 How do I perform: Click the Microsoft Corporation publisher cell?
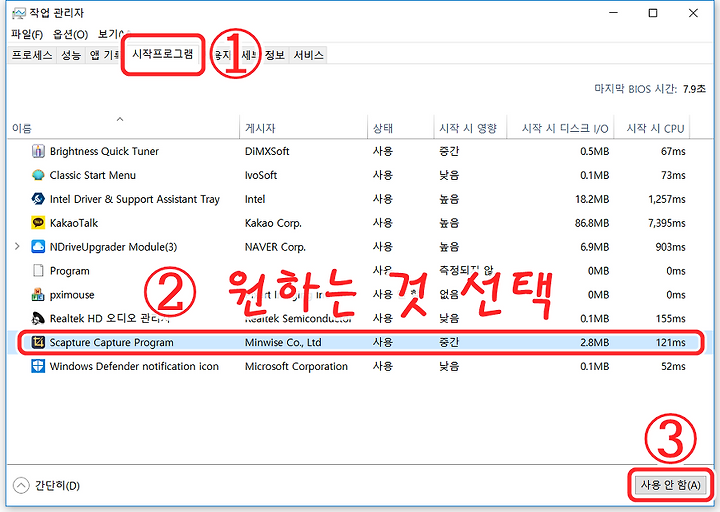point(296,366)
